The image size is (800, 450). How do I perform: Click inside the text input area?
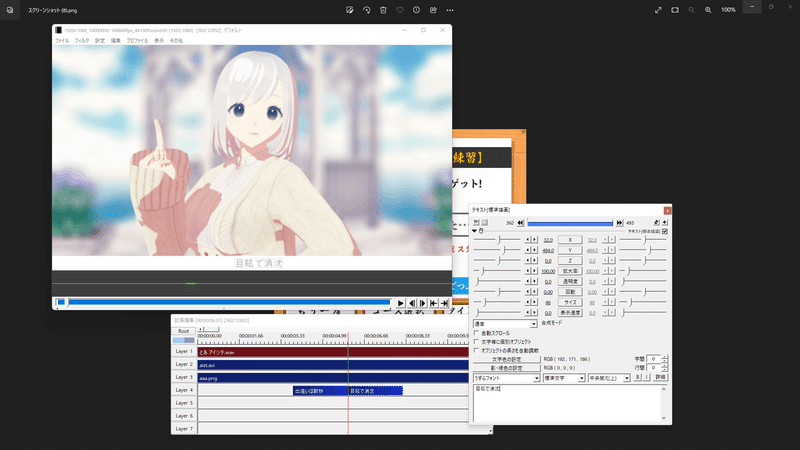(x=567, y=403)
